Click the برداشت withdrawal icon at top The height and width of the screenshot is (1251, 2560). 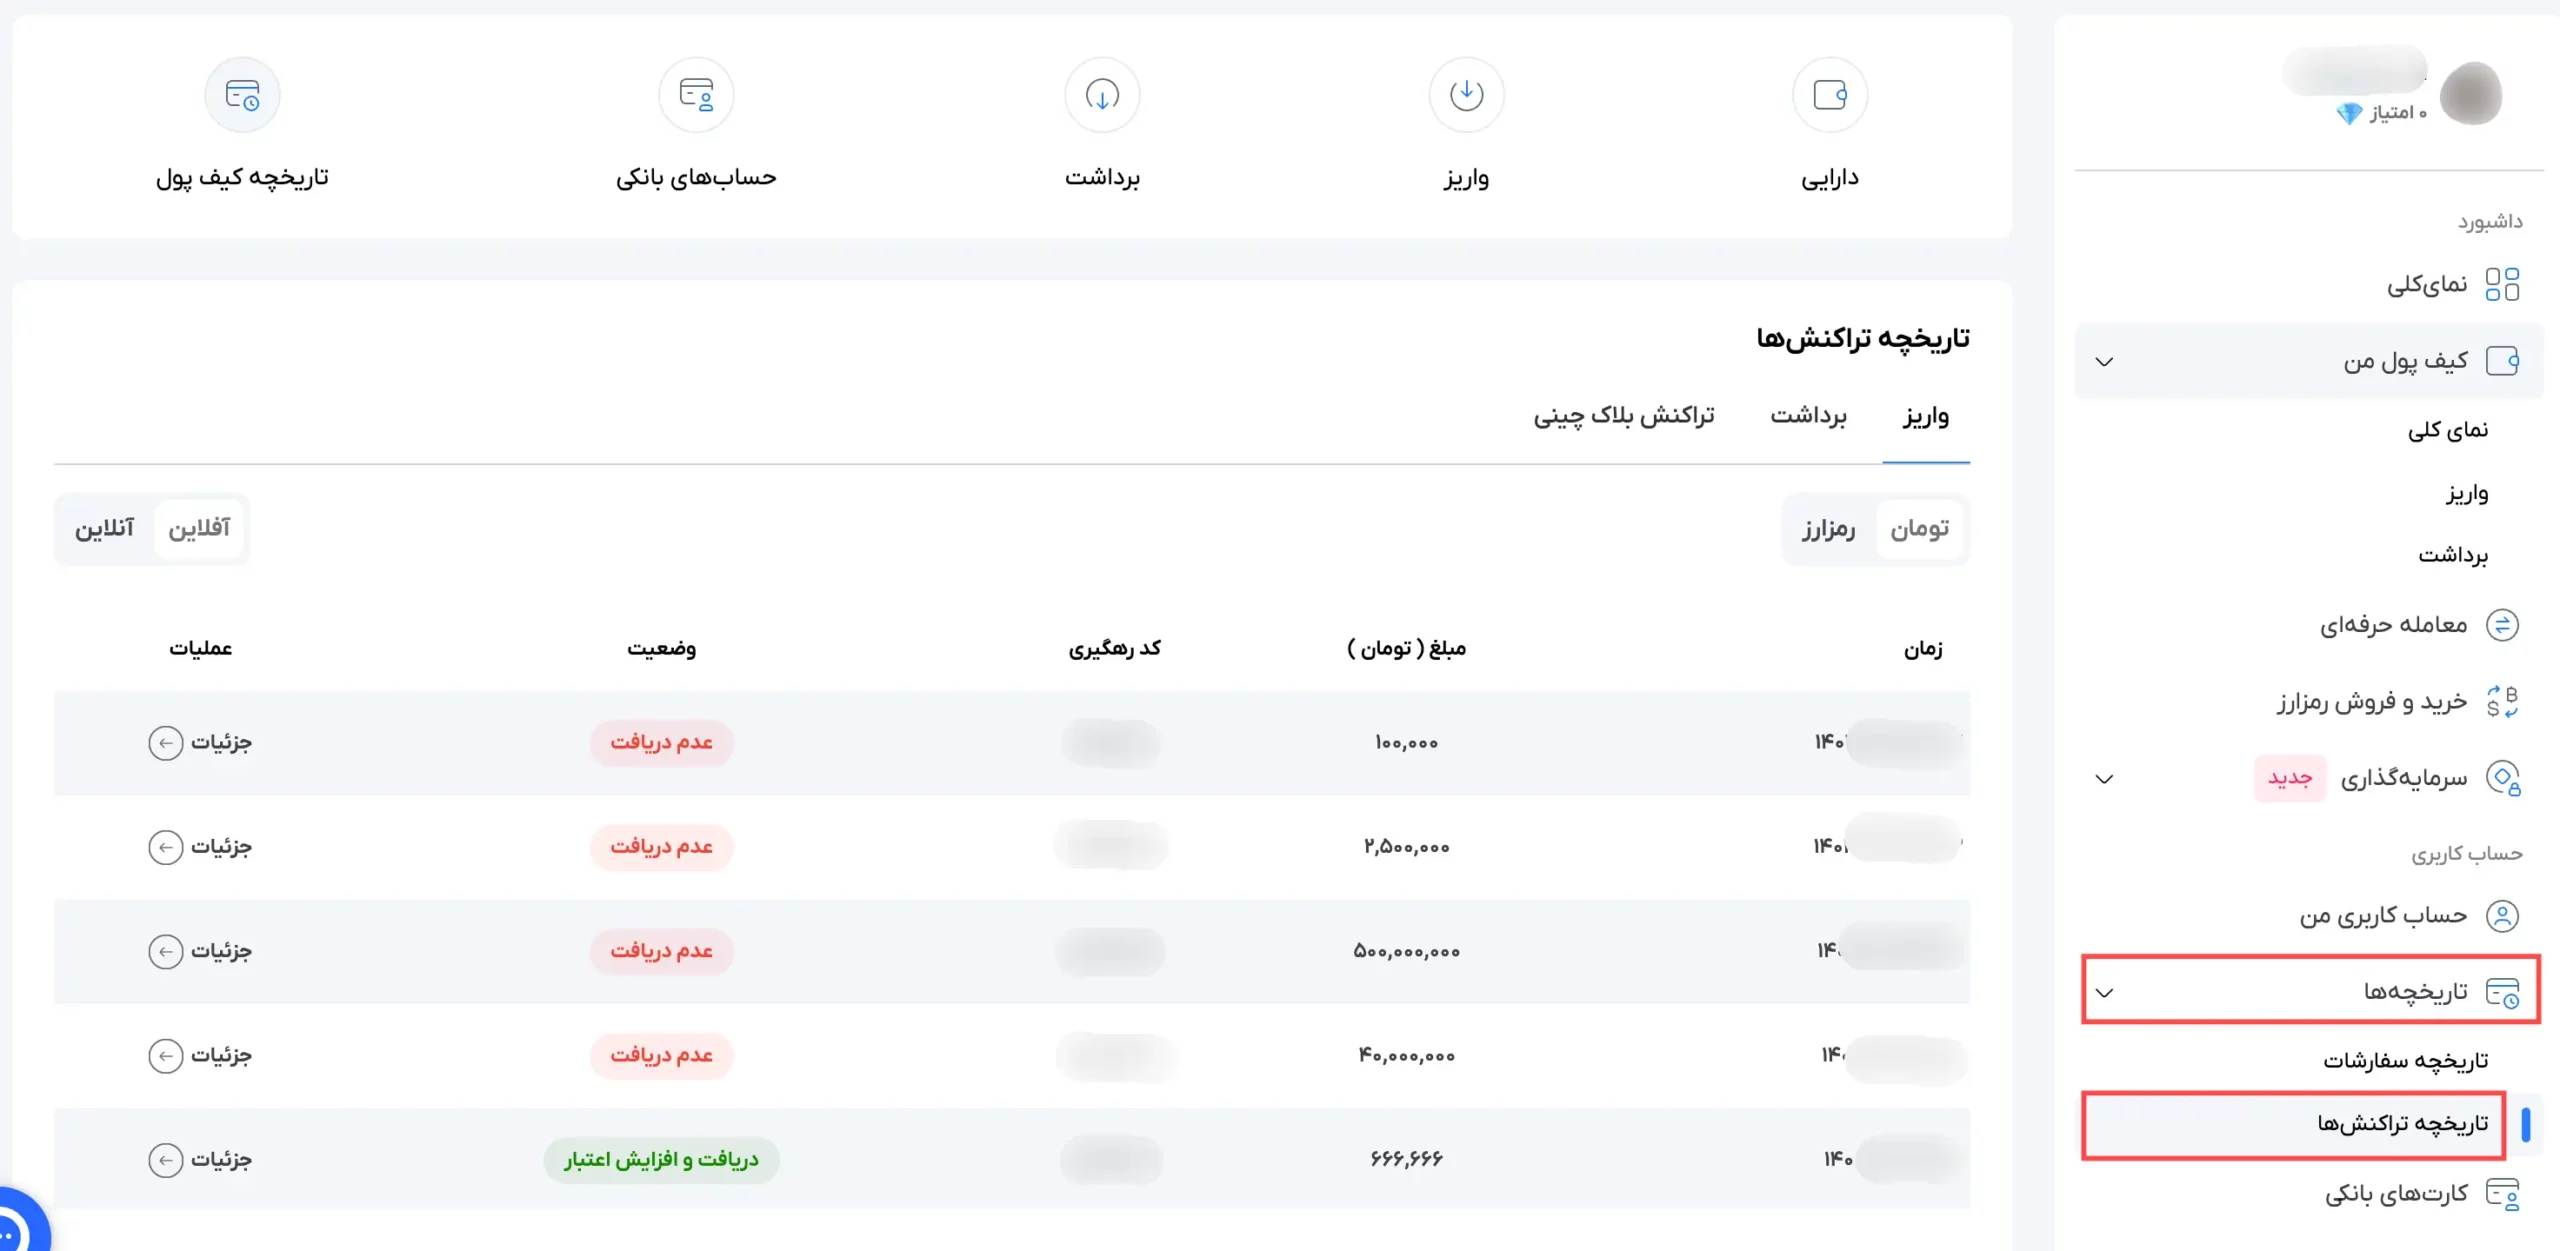(x=1101, y=94)
